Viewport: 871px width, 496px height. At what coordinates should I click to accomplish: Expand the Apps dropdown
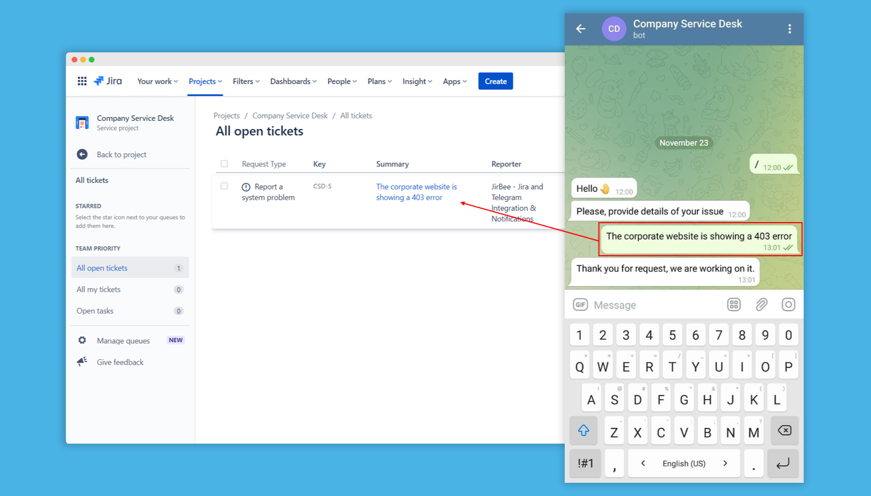(454, 81)
